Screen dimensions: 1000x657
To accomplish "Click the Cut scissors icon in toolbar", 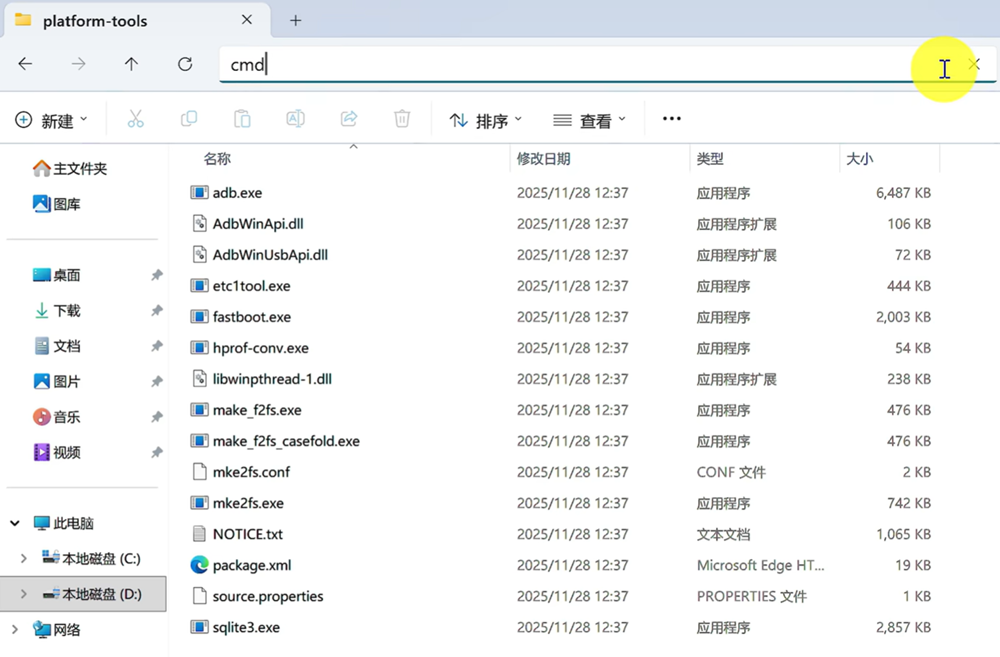I will pyautogui.click(x=136, y=119).
